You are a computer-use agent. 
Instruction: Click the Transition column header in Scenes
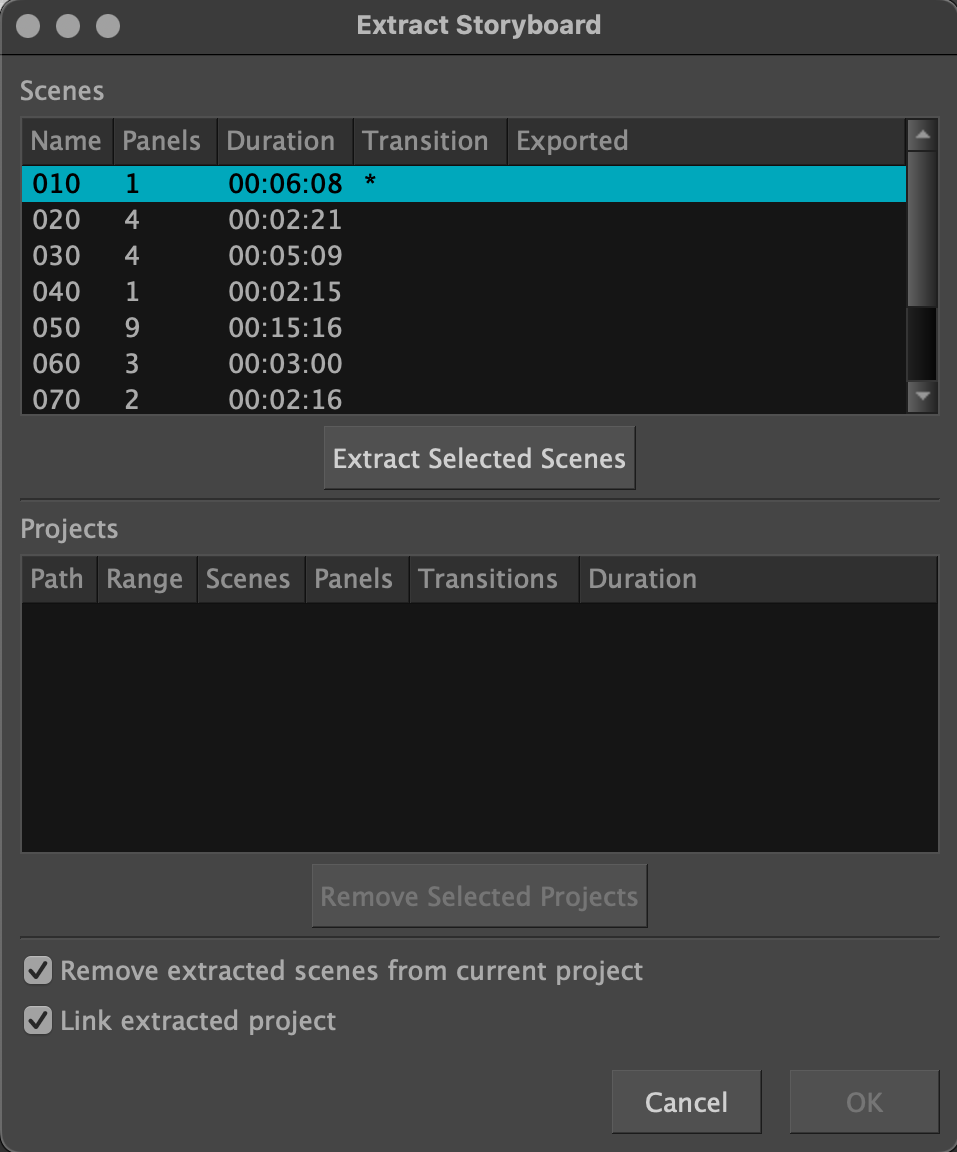click(425, 141)
